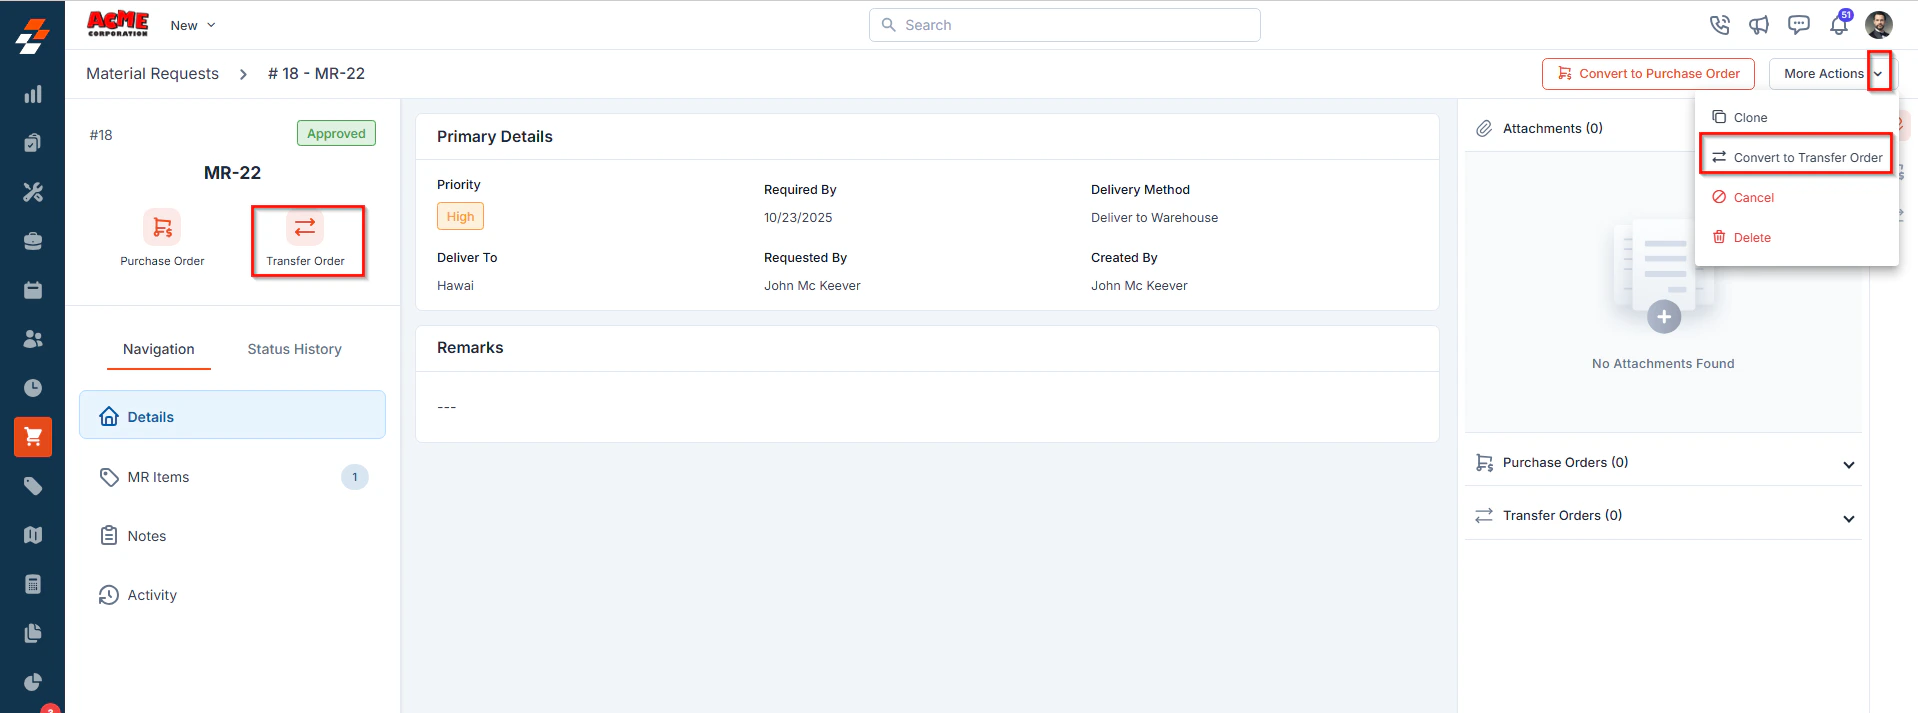Switch to the Navigation tab

click(x=159, y=349)
